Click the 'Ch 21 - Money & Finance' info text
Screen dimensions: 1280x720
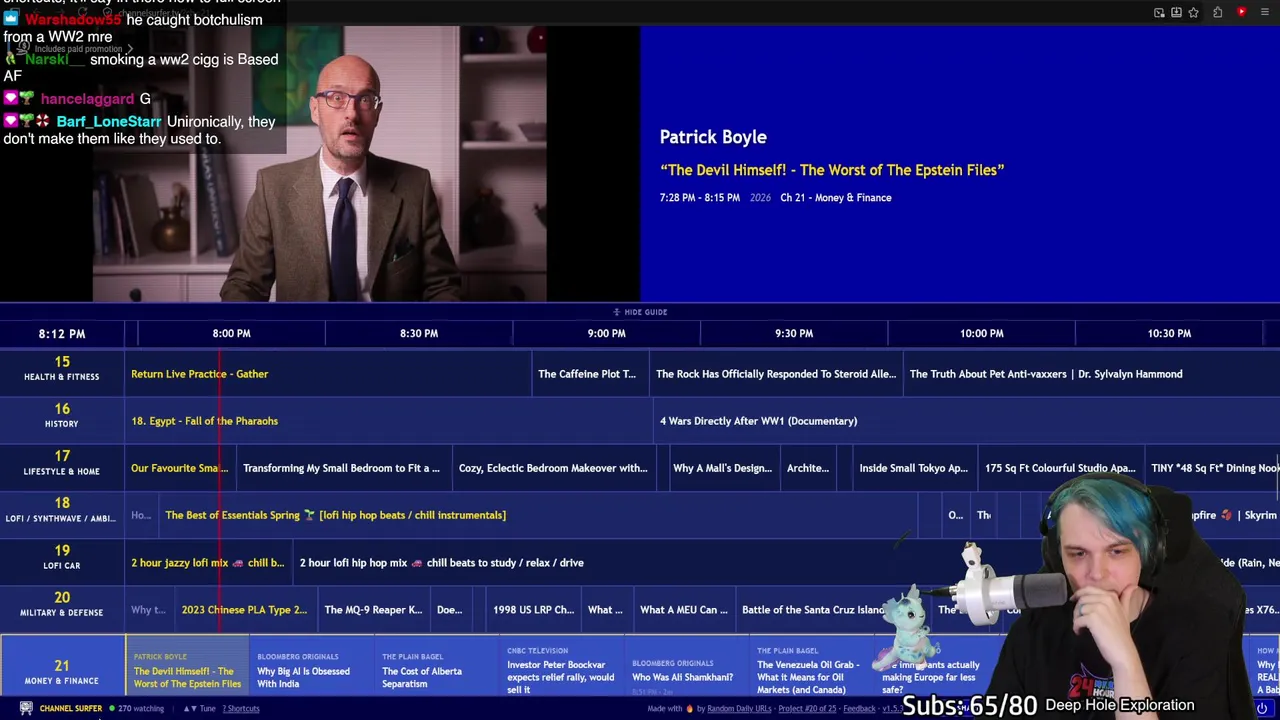point(835,198)
